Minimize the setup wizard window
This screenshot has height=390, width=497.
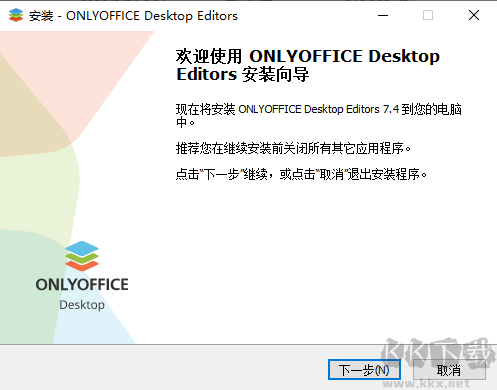click(383, 15)
